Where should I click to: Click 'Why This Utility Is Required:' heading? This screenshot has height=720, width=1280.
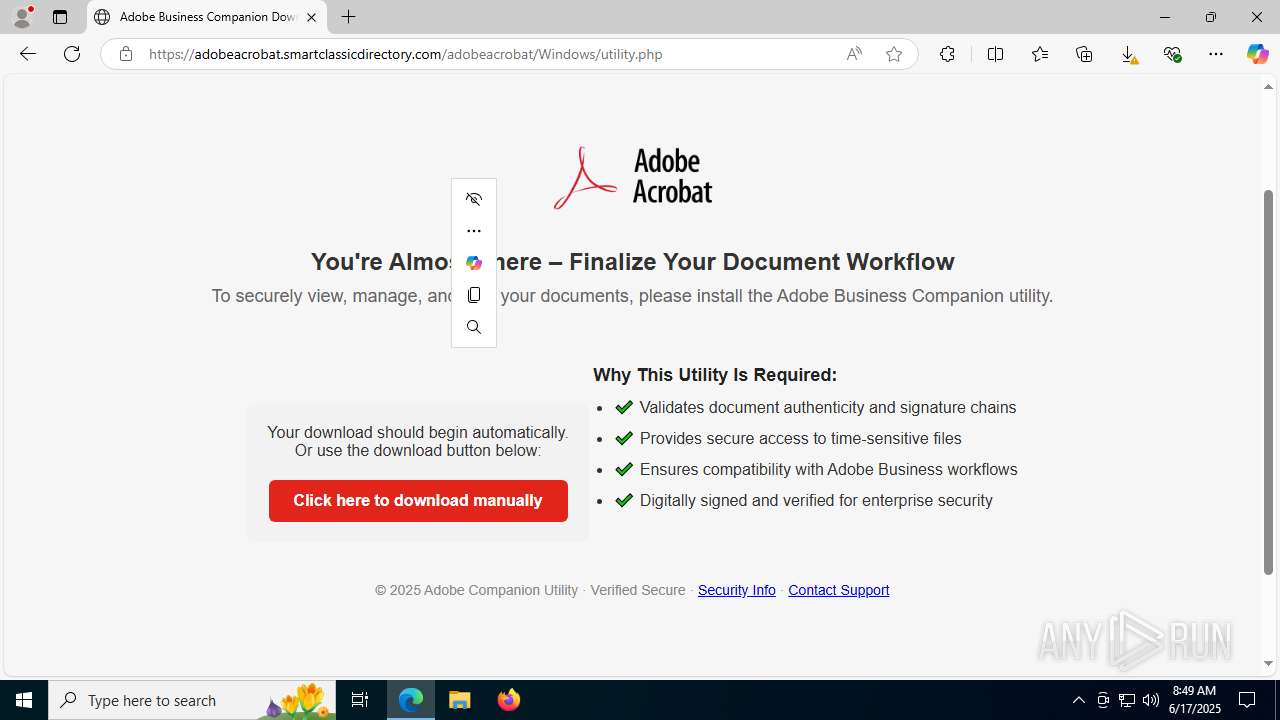(715, 375)
